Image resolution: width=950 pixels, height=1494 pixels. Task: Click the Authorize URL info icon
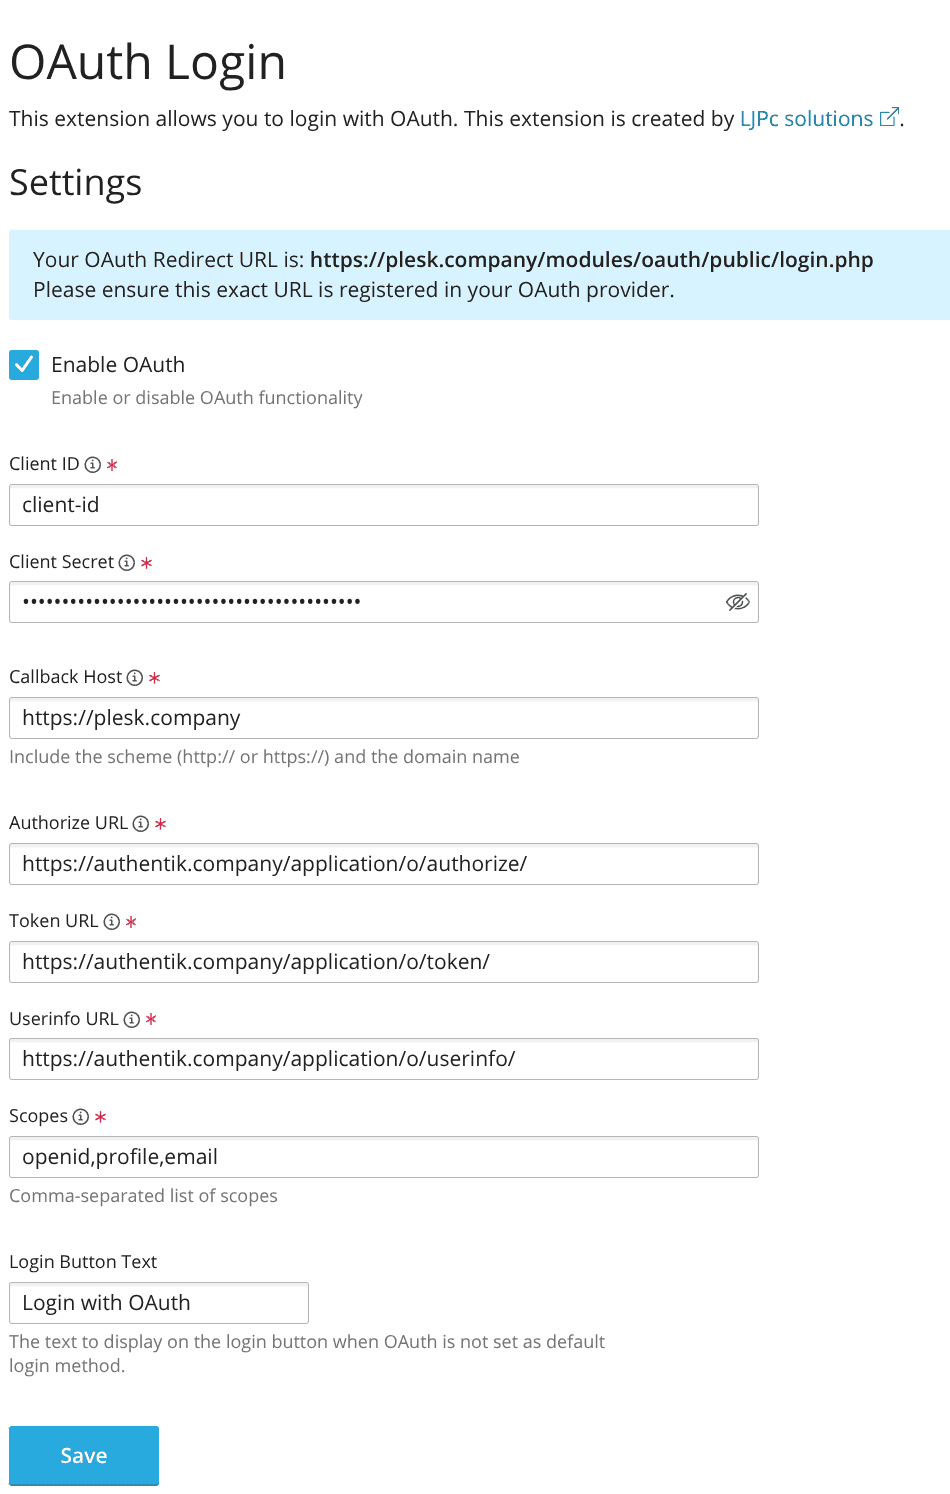[140, 823]
